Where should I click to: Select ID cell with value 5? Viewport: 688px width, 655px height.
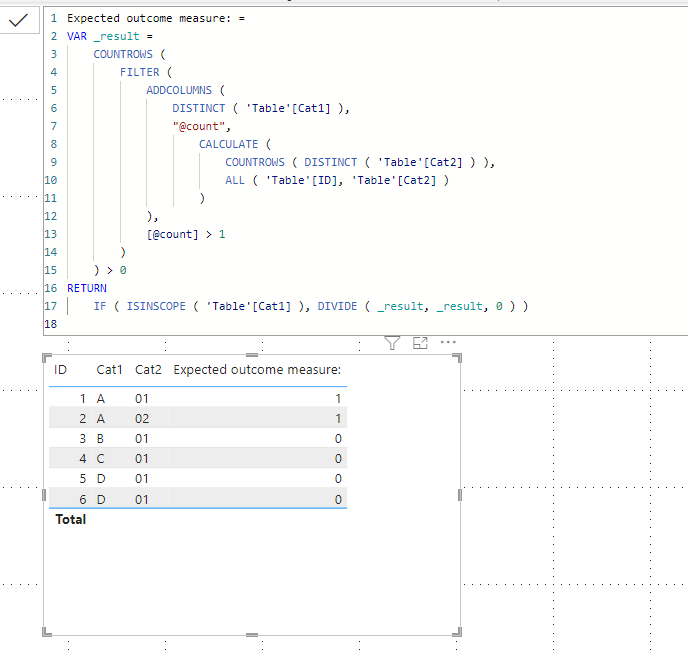click(82, 479)
